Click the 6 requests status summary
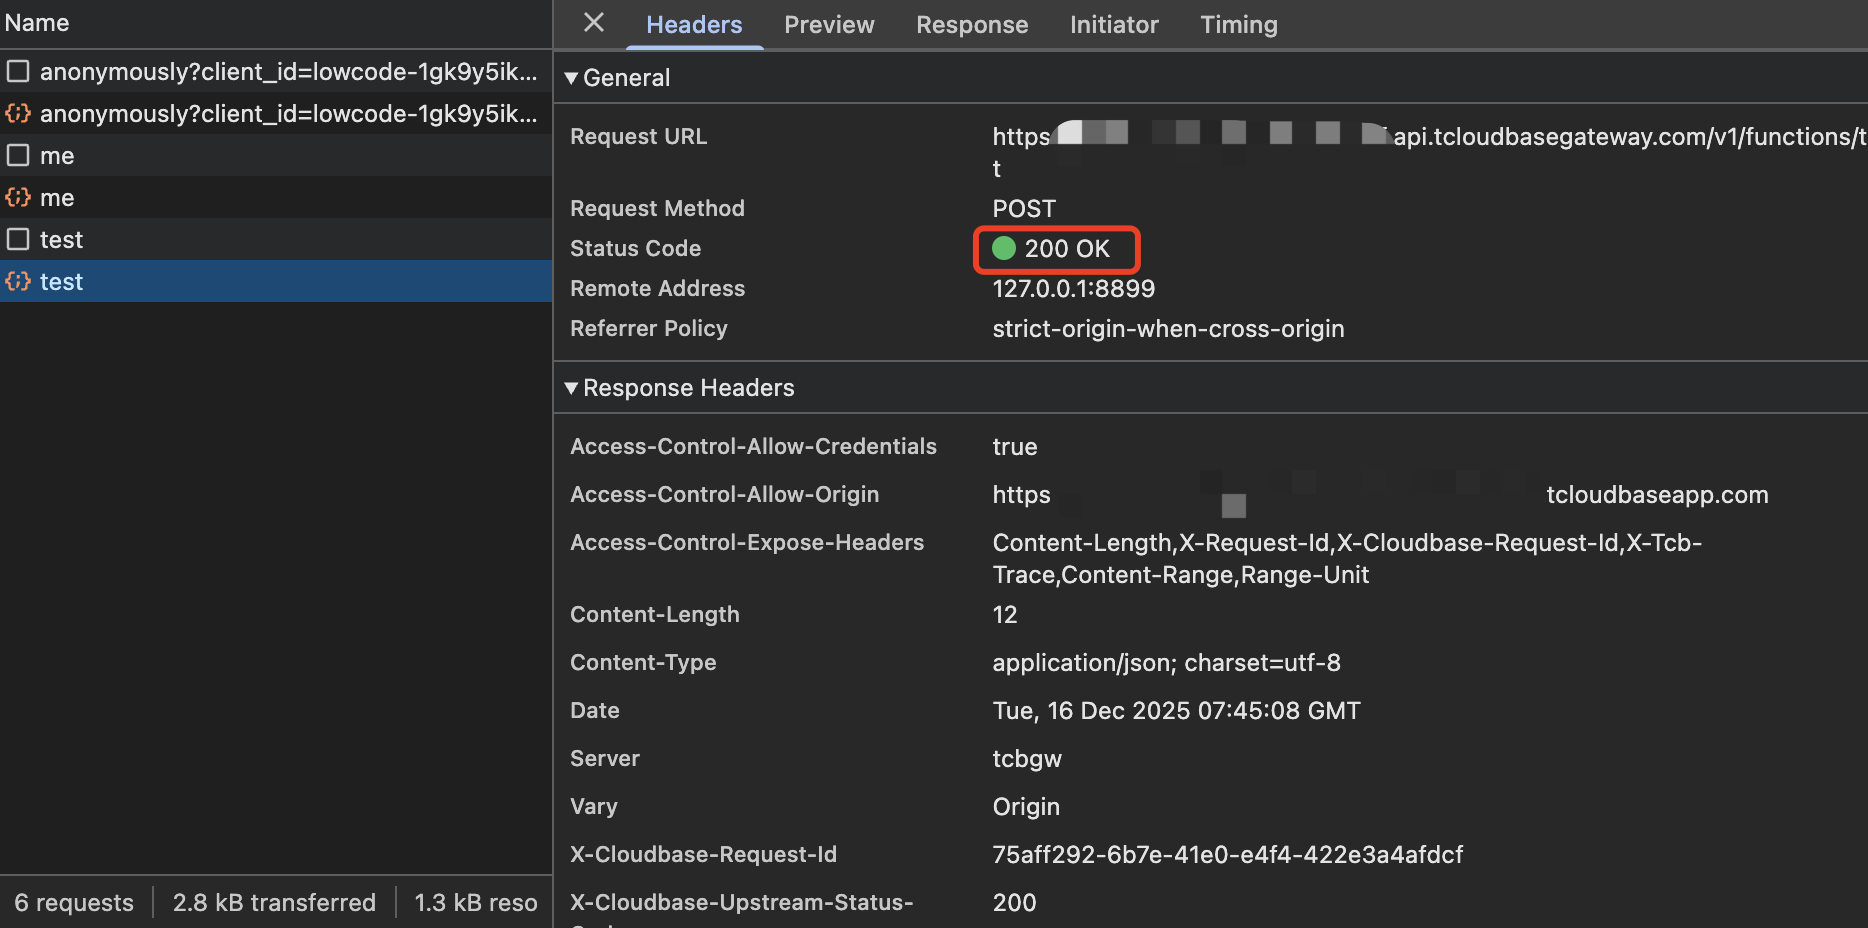Screen dimensions: 1868x928 coord(74,903)
